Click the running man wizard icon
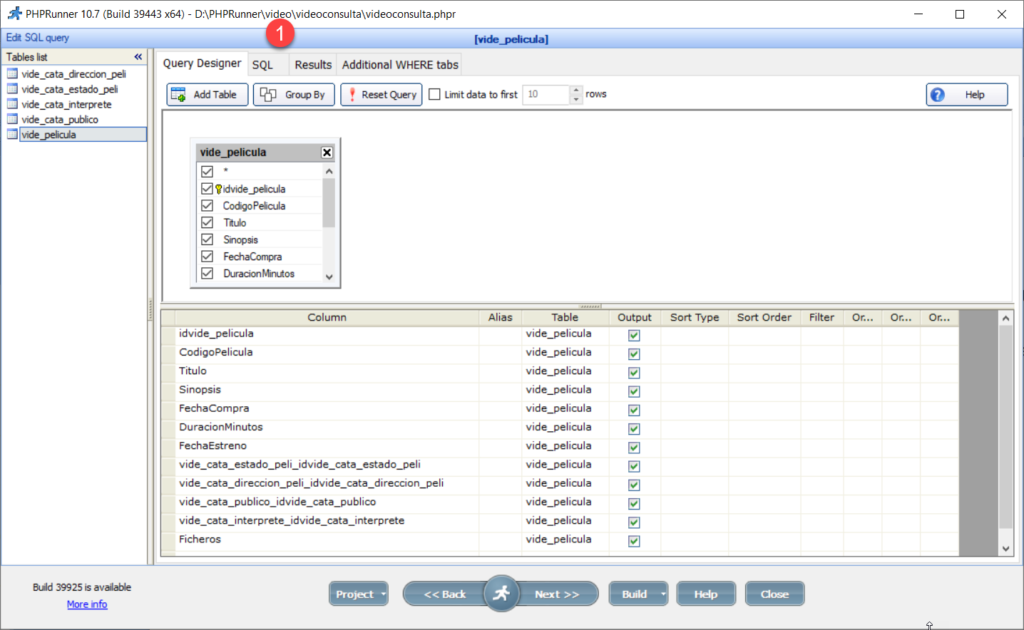Image resolution: width=1024 pixels, height=630 pixels. [501, 594]
